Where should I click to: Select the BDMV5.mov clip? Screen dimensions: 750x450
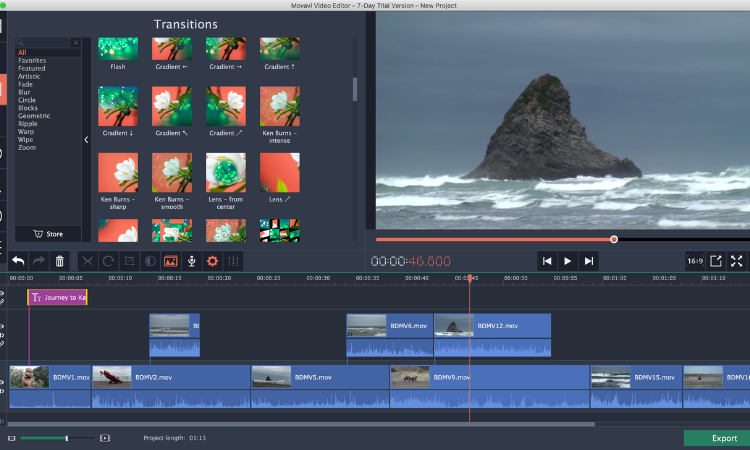click(320, 386)
